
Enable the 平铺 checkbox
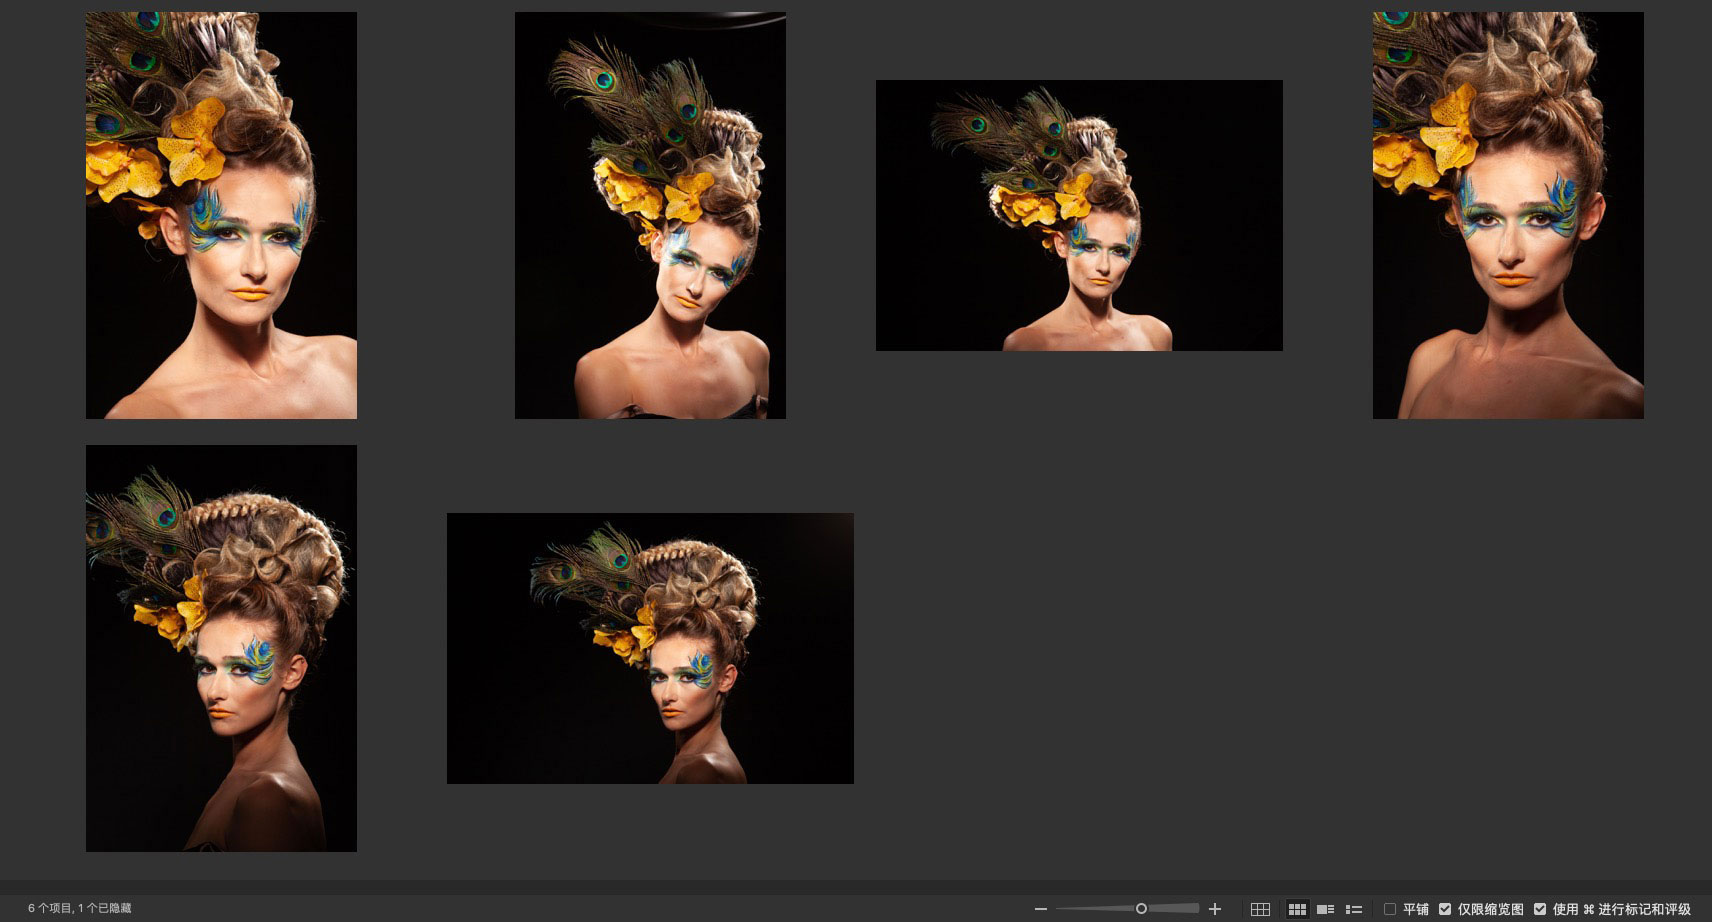click(x=1390, y=909)
